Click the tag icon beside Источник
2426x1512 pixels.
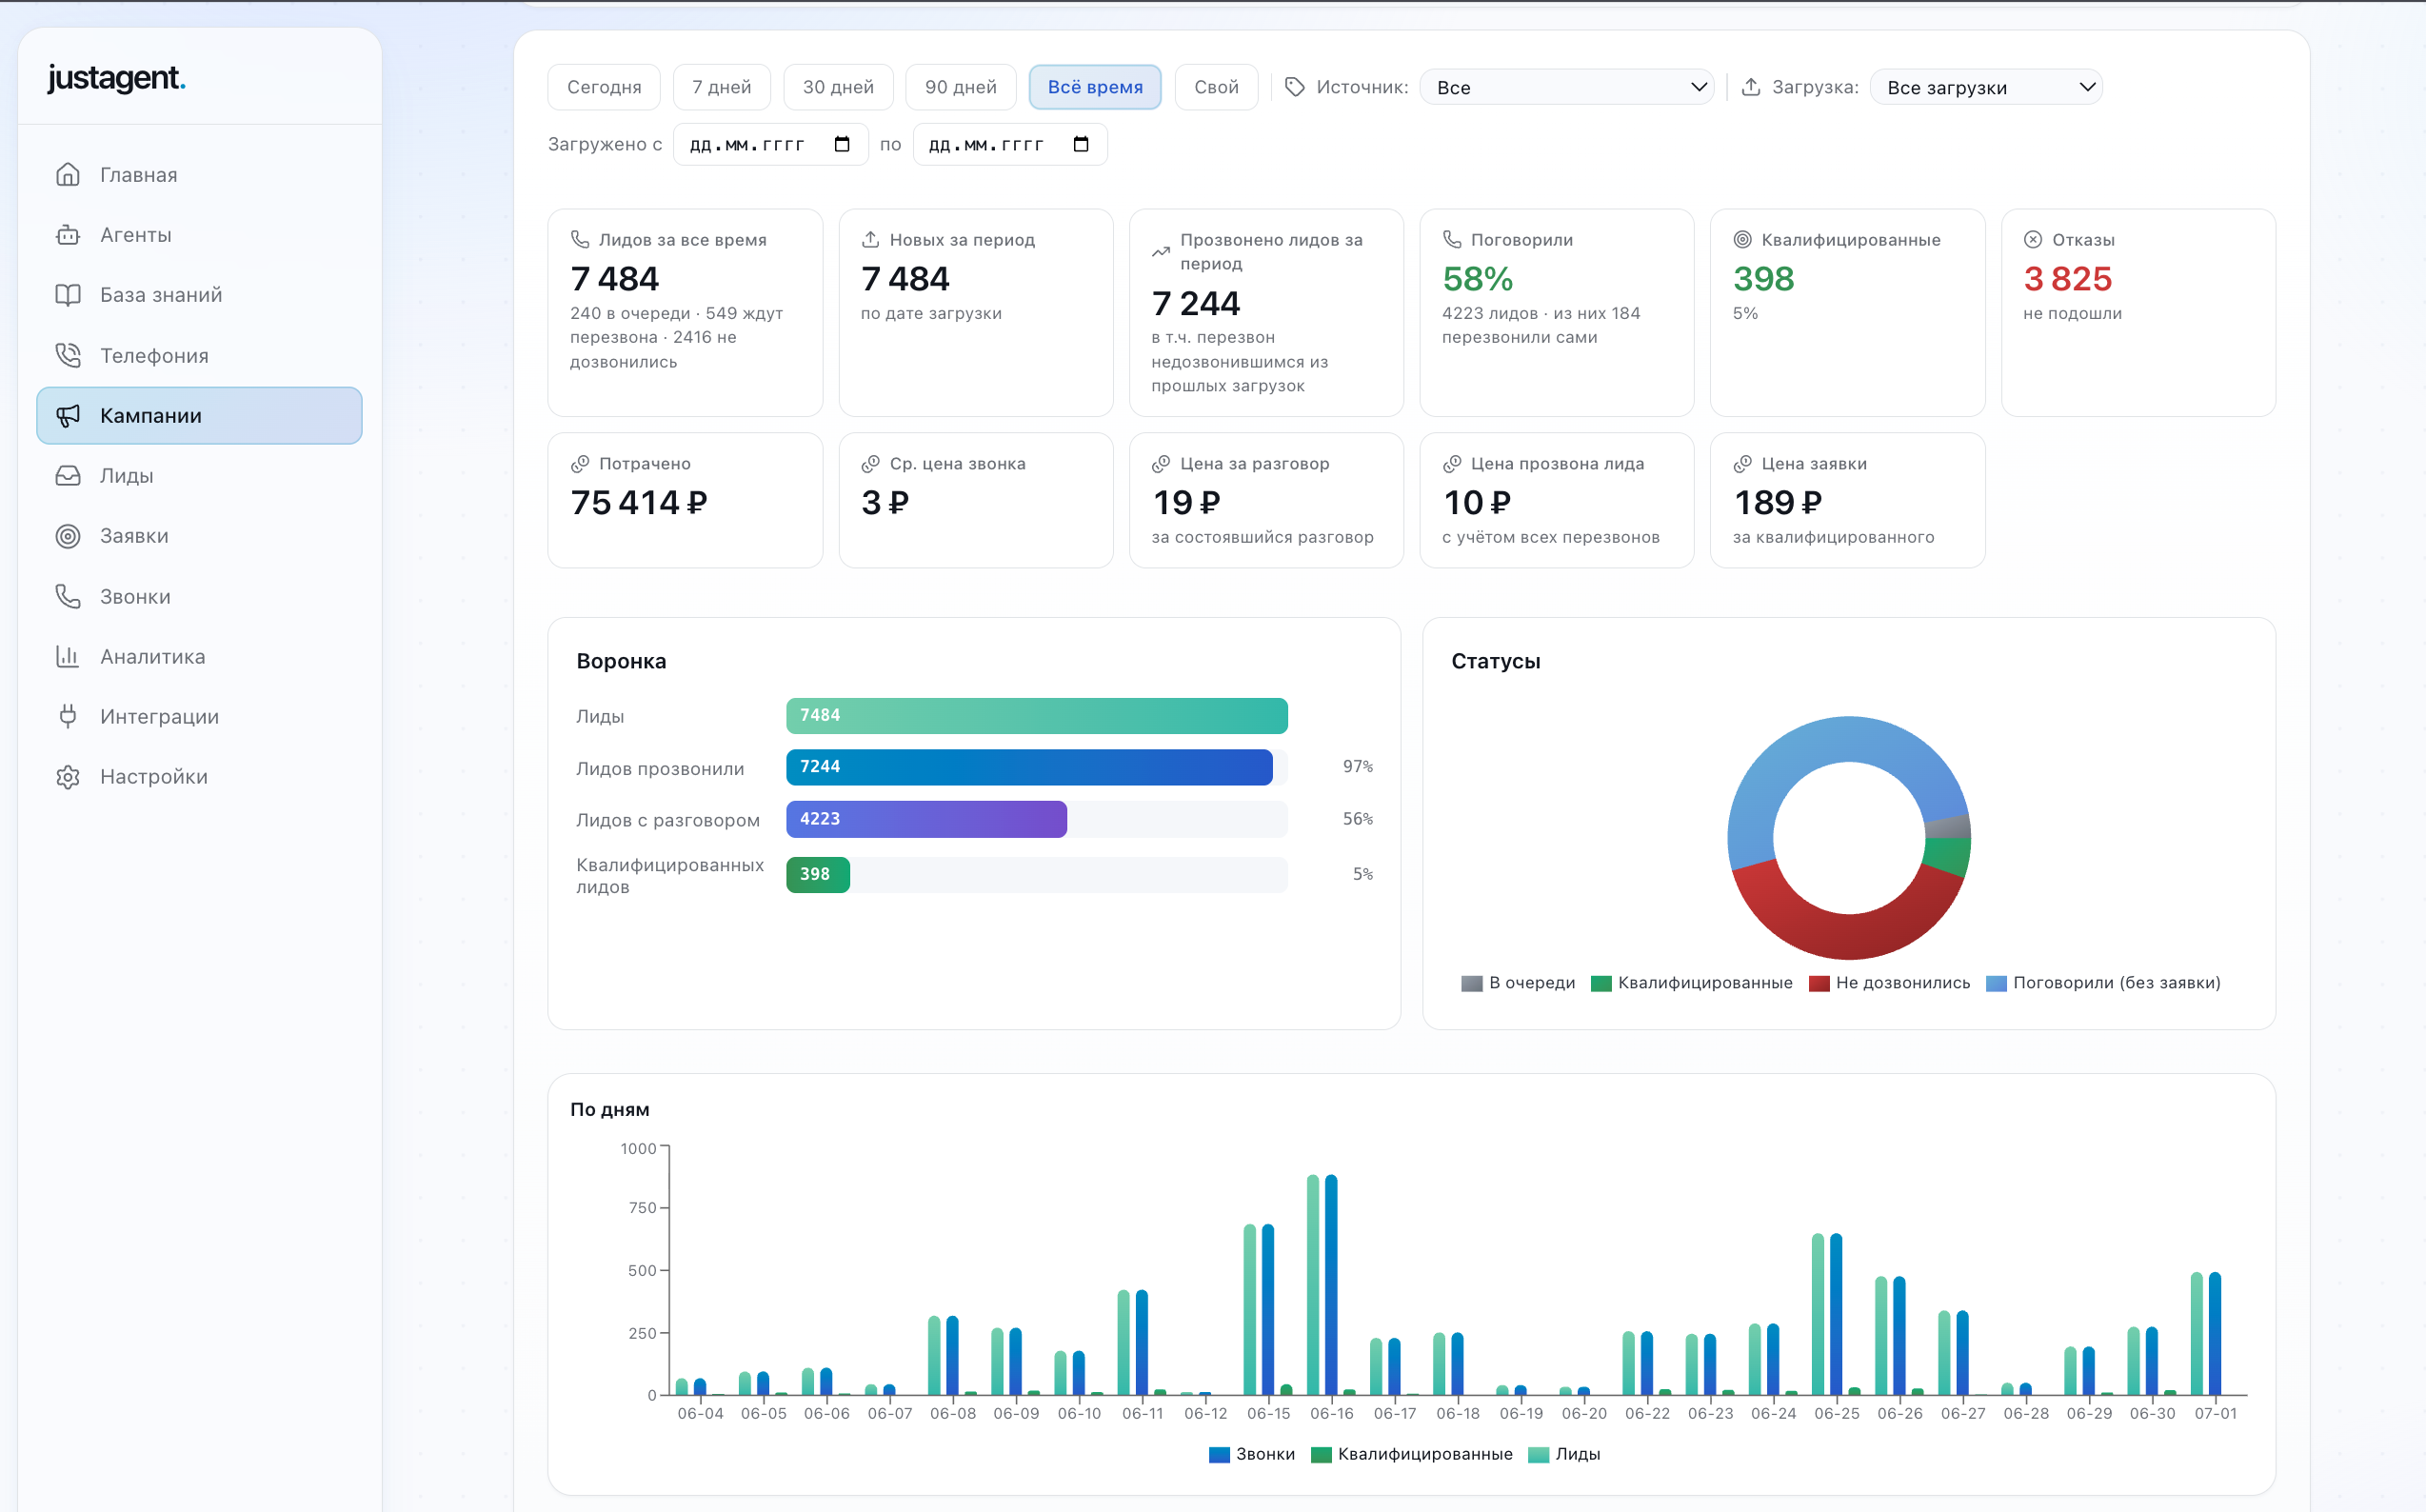pyautogui.click(x=1295, y=87)
